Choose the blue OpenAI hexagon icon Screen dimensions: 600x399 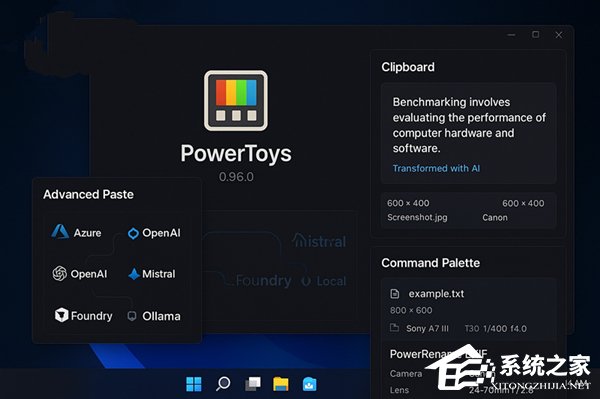[133, 233]
